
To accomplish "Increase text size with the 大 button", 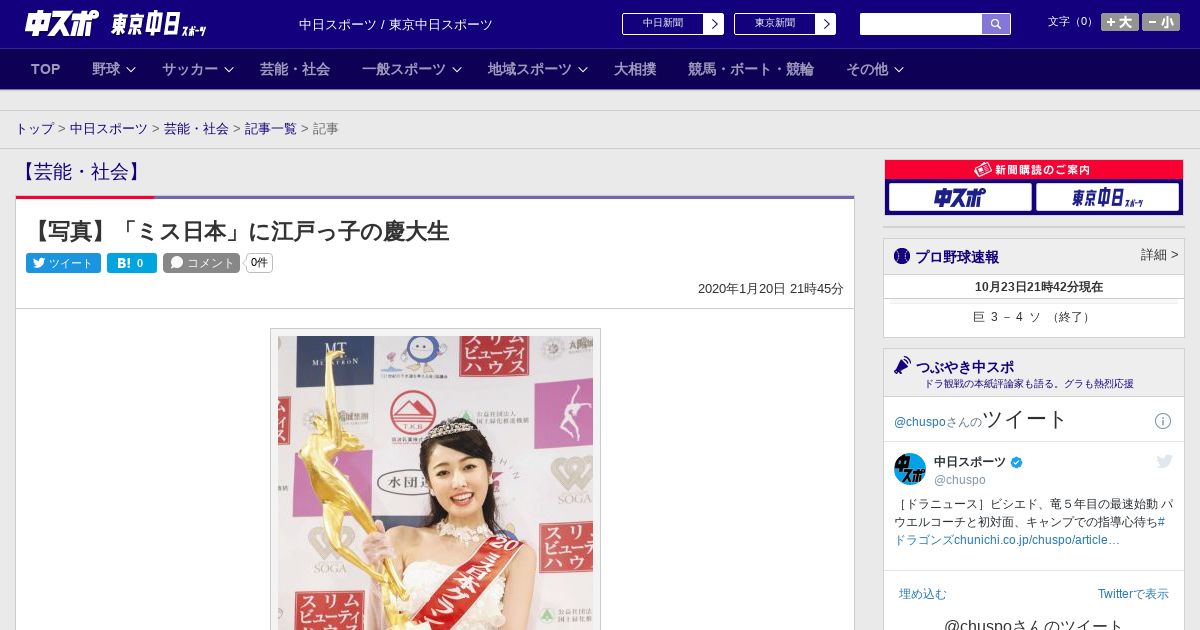I will (x=1120, y=22).
